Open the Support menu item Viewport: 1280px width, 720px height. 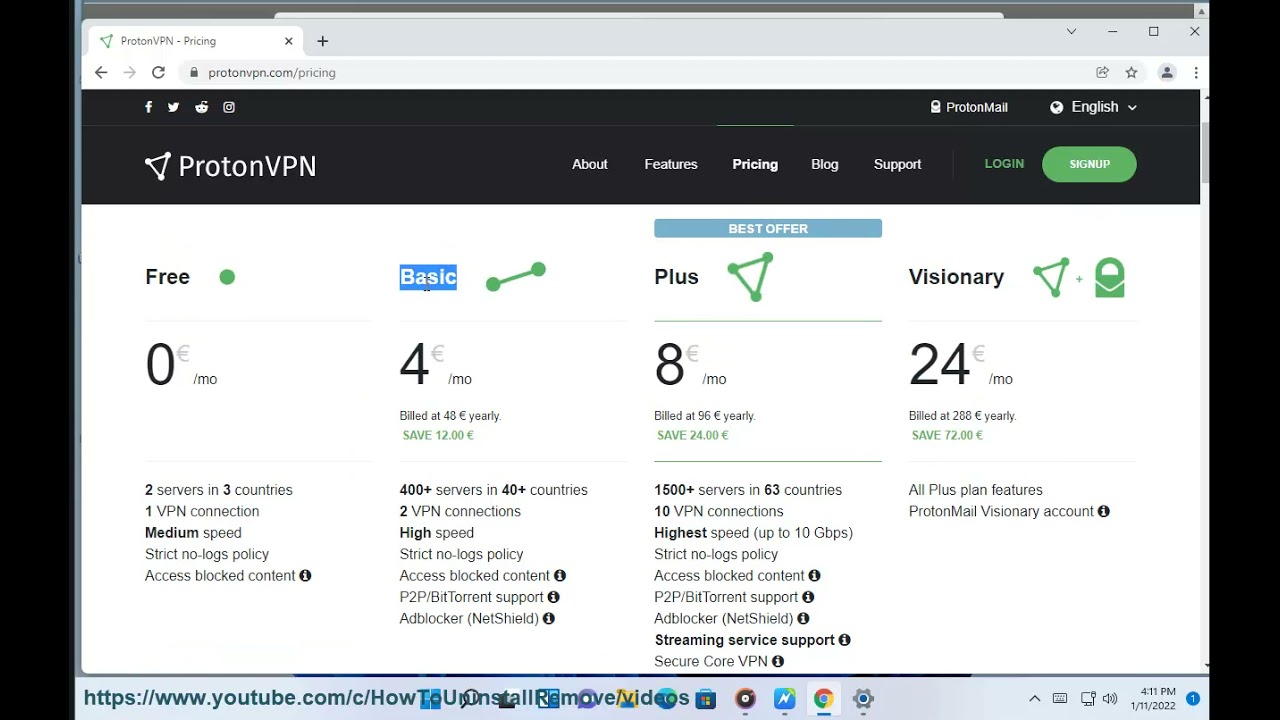(897, 164)
